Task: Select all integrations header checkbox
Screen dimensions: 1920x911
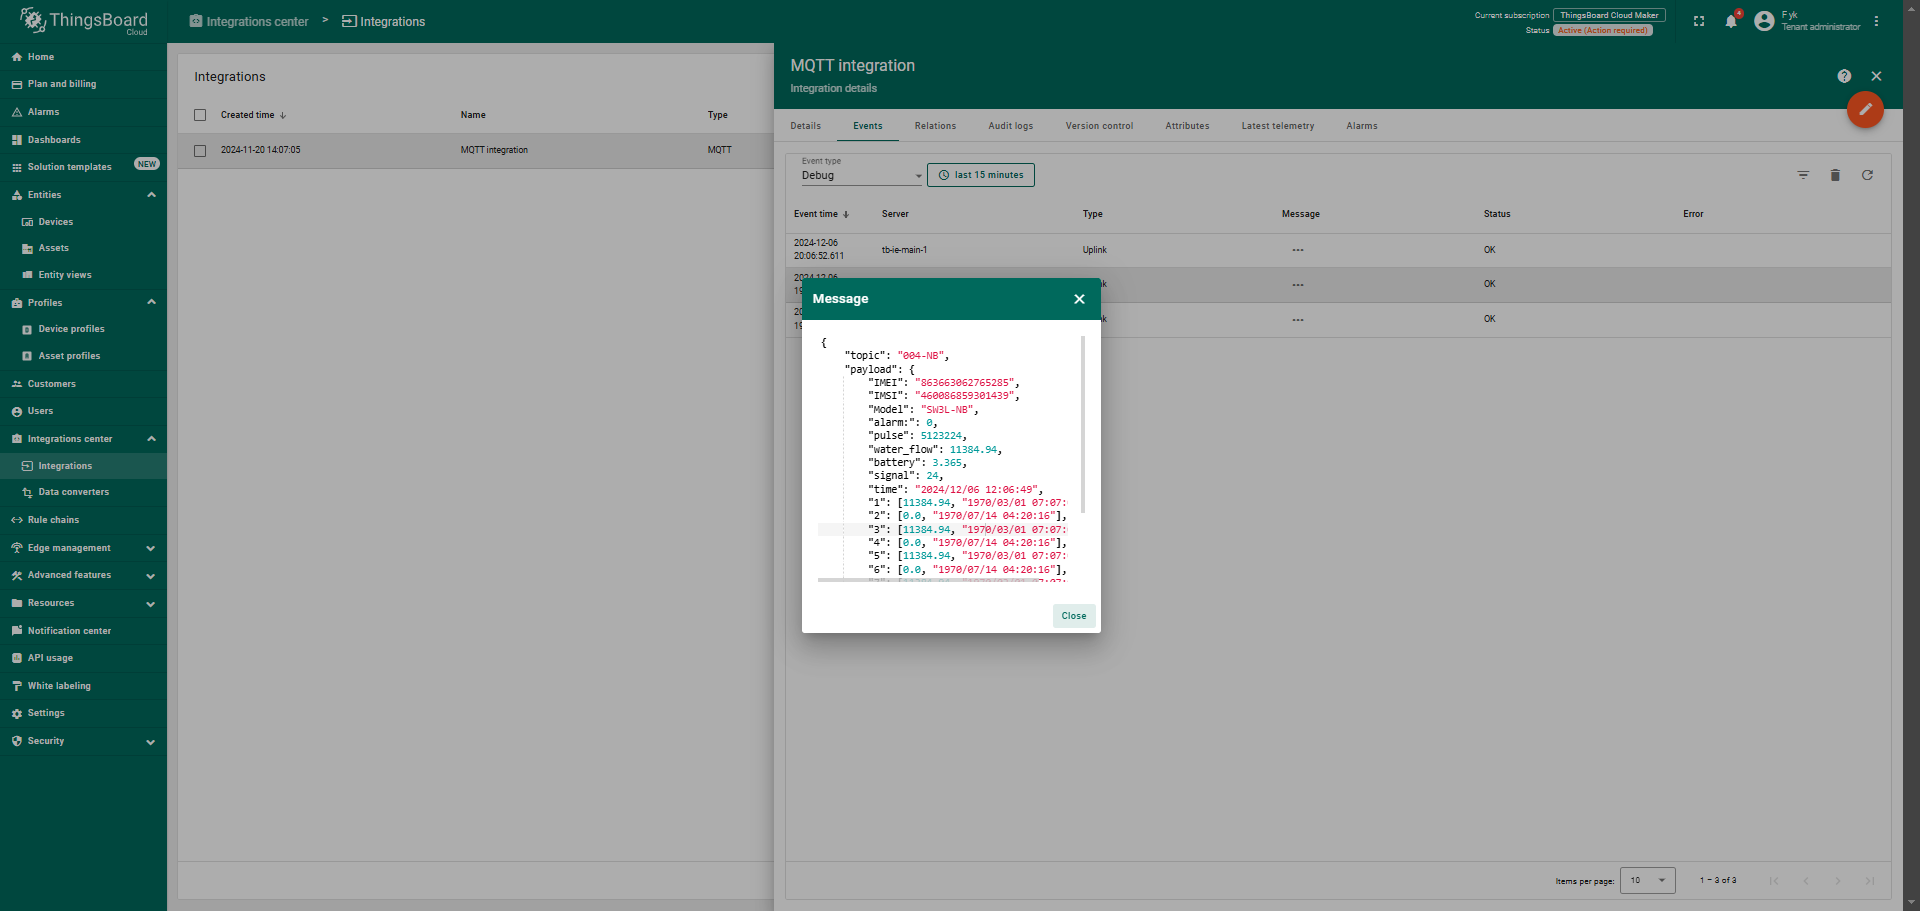Action: coord(200,115)
